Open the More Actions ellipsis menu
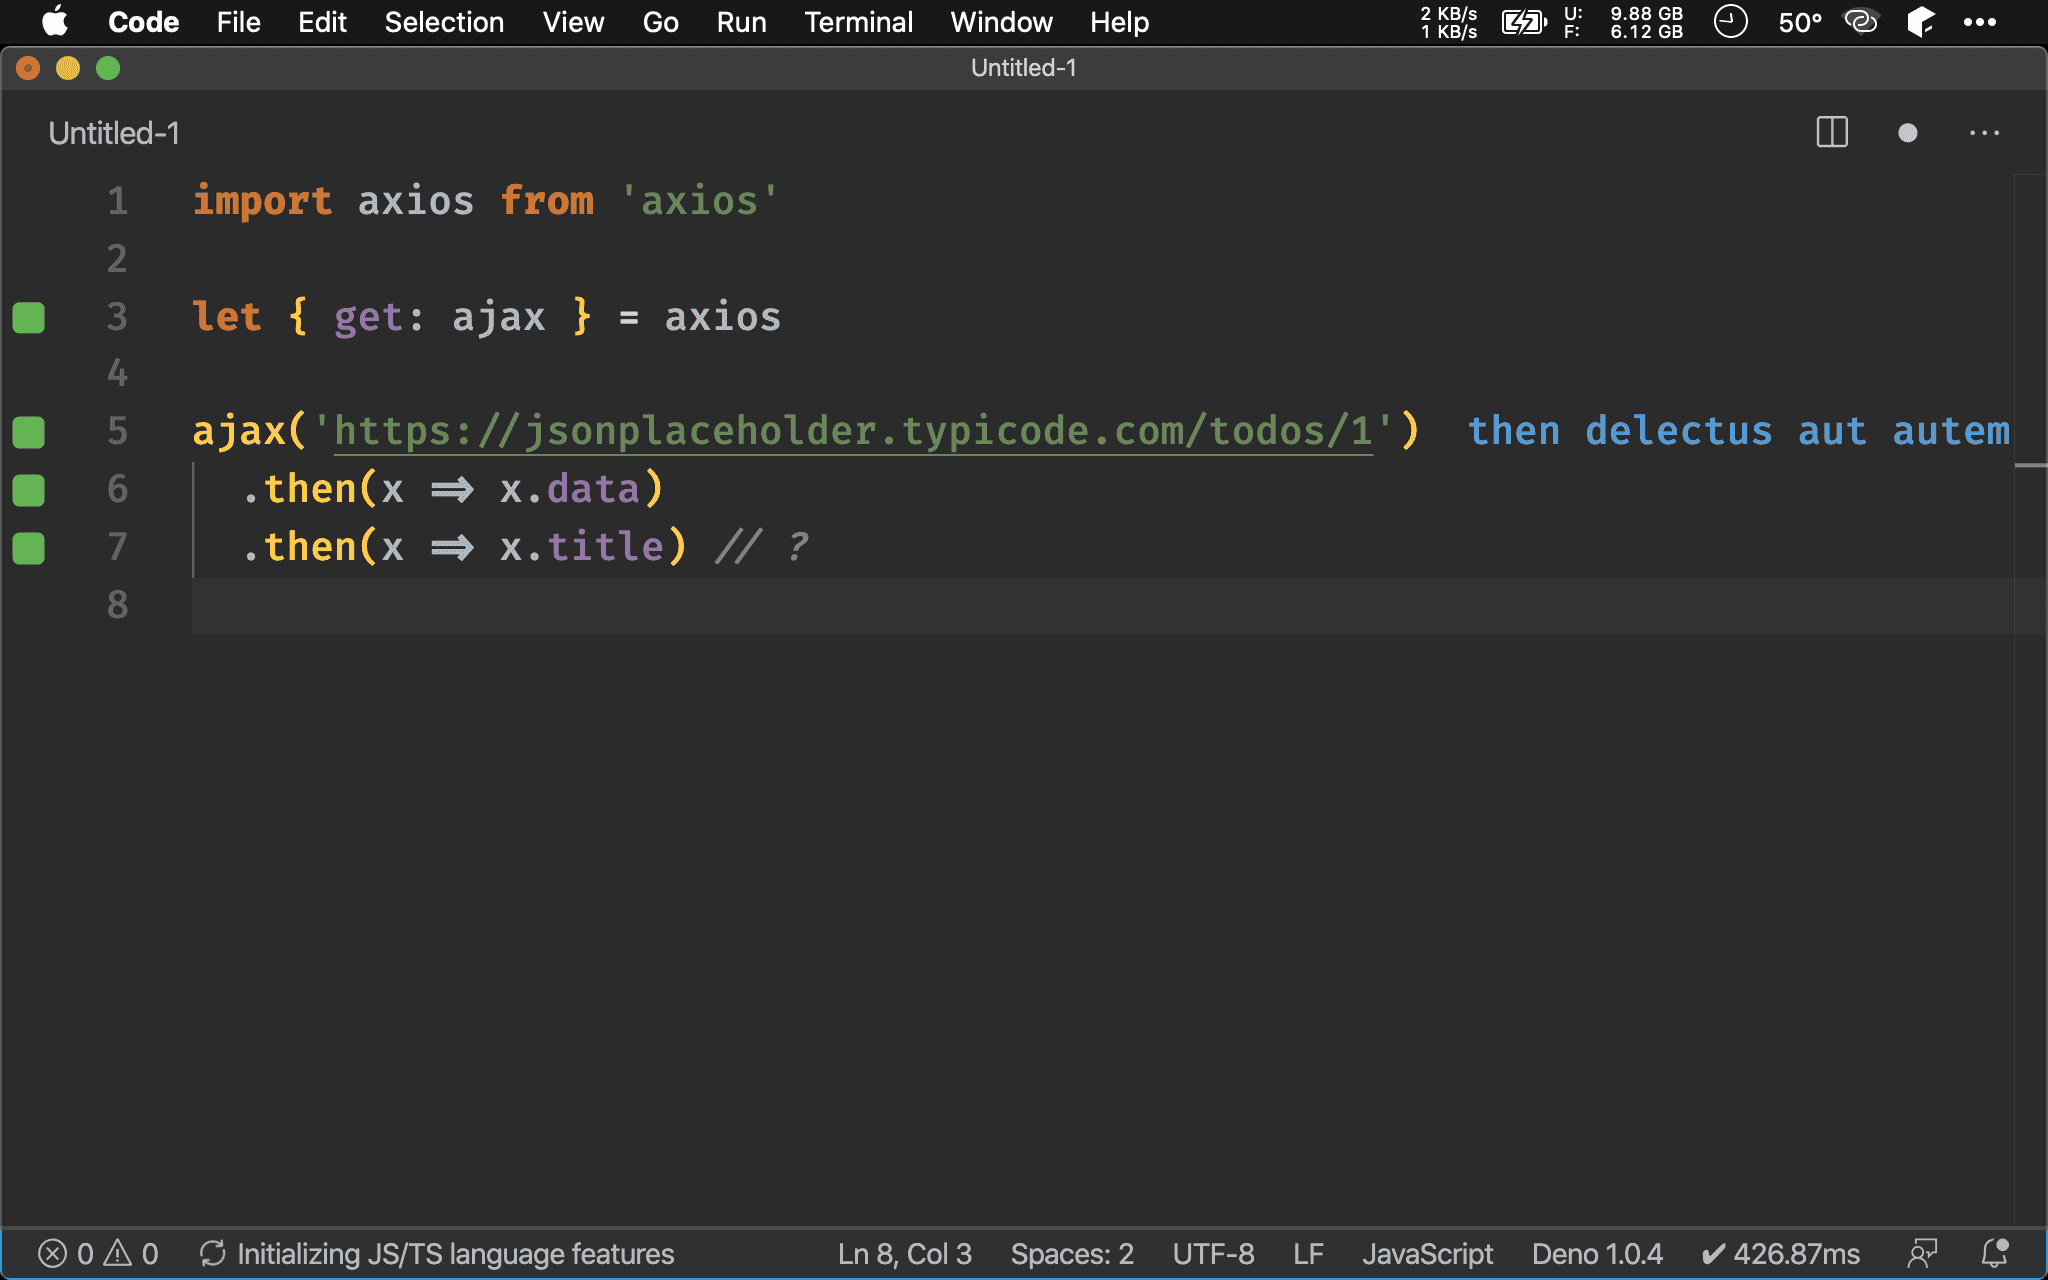This screenshot has height=1280, width=2048. coord(1984,133)
